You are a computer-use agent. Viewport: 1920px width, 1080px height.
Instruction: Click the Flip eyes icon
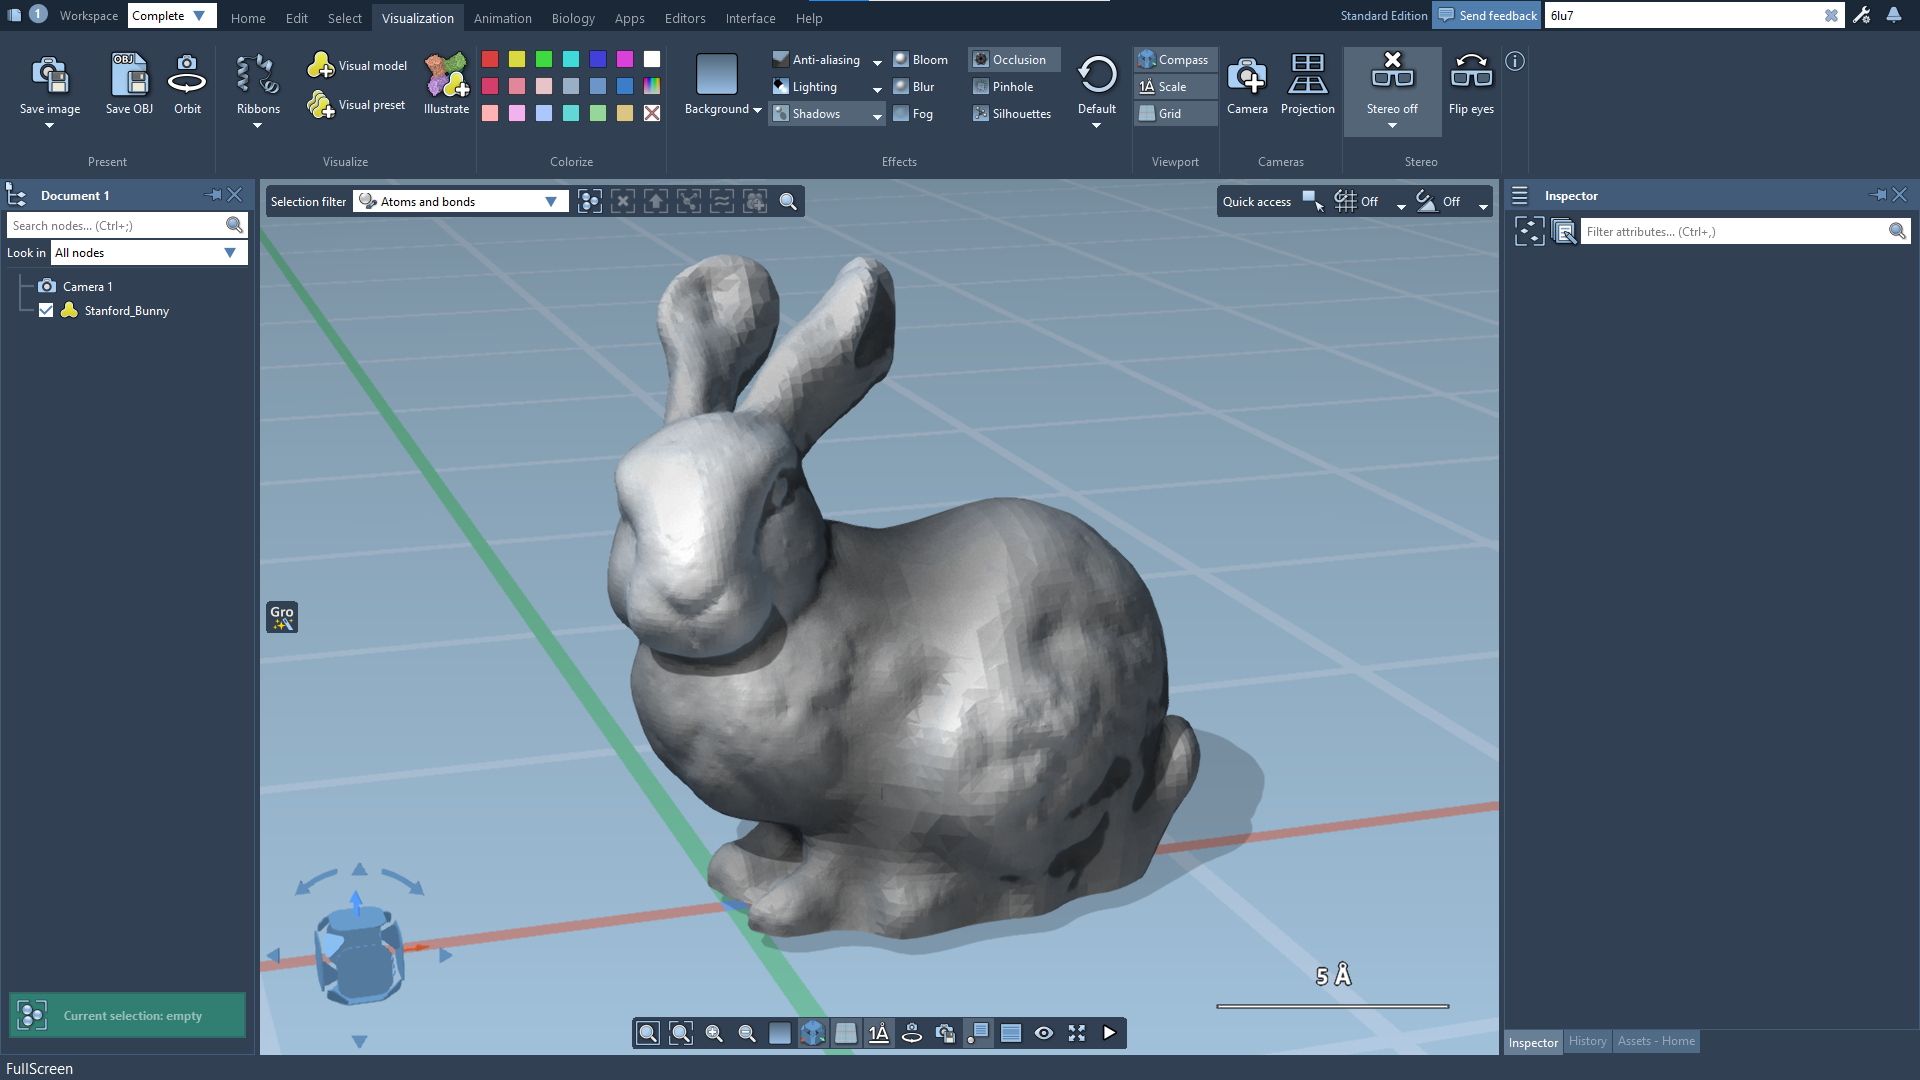point(1471,72)
